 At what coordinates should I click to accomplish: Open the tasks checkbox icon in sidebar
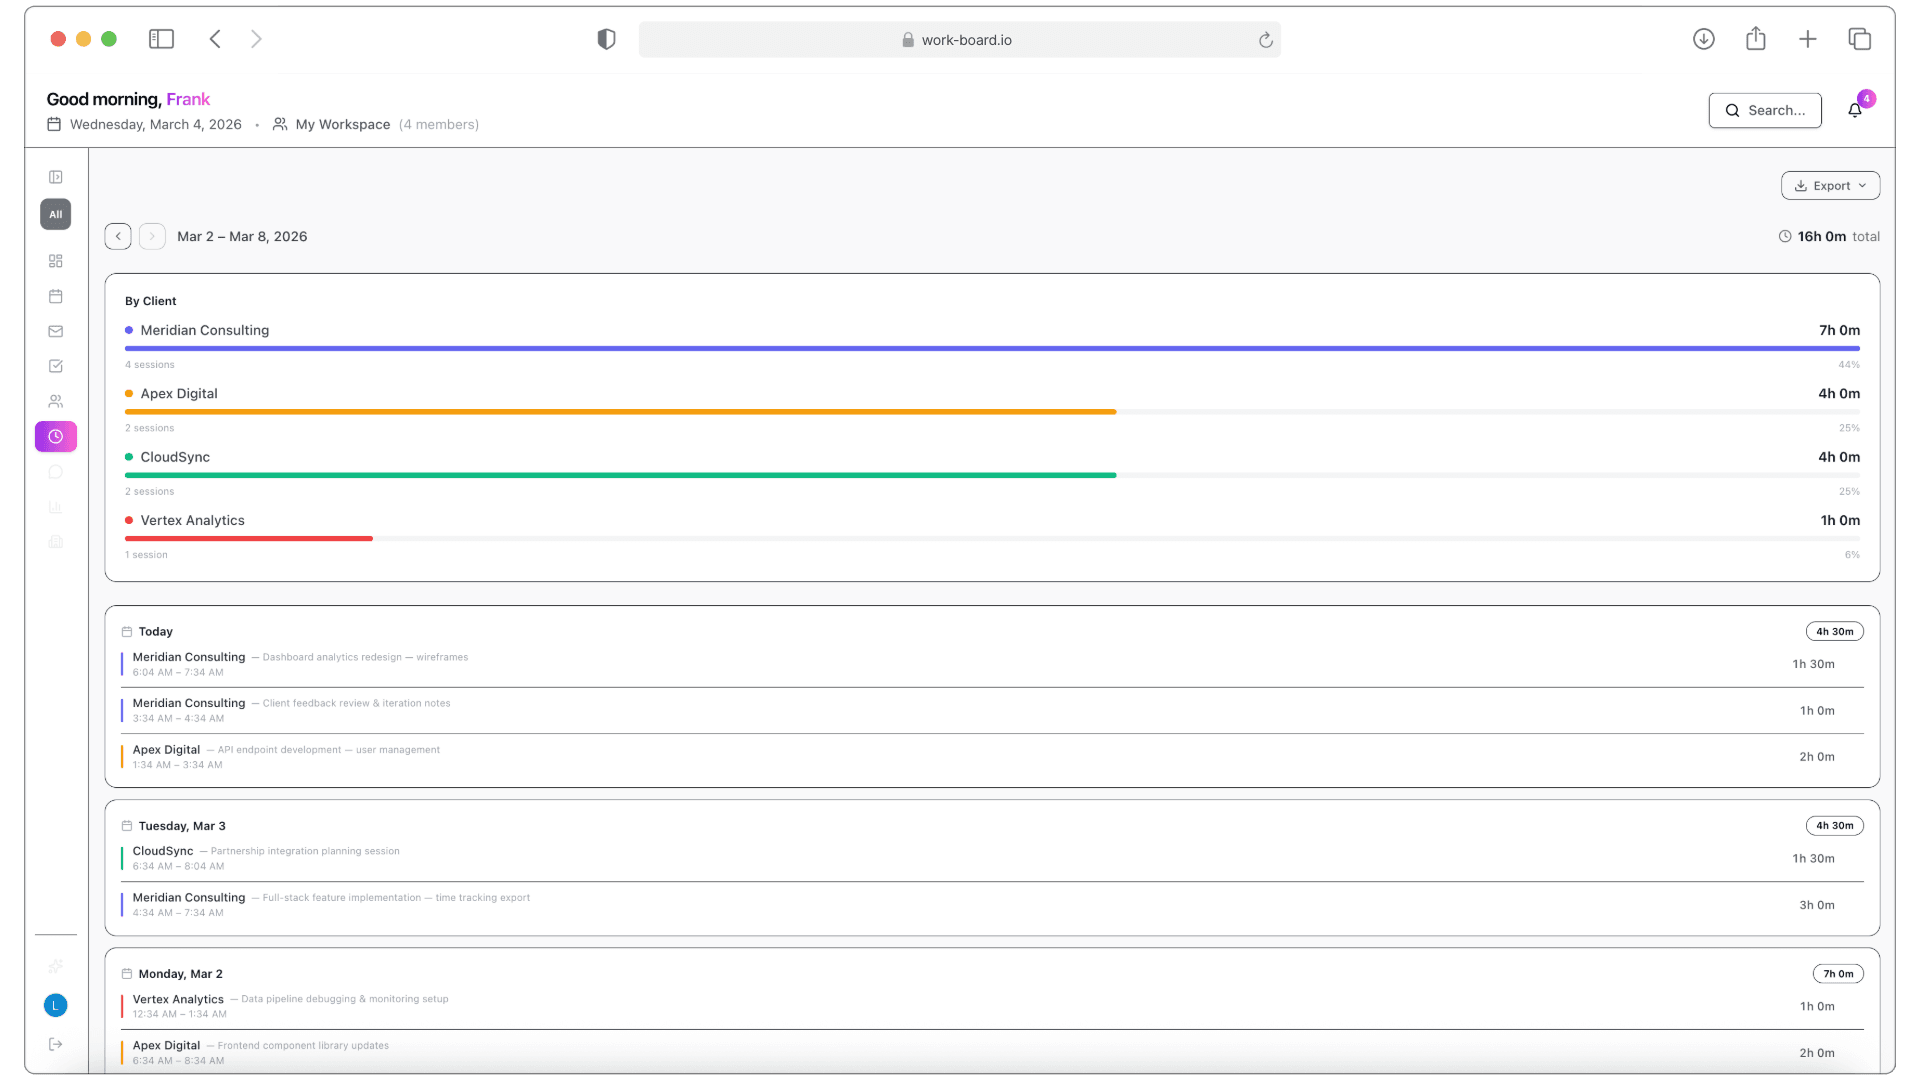click(56, 366)
